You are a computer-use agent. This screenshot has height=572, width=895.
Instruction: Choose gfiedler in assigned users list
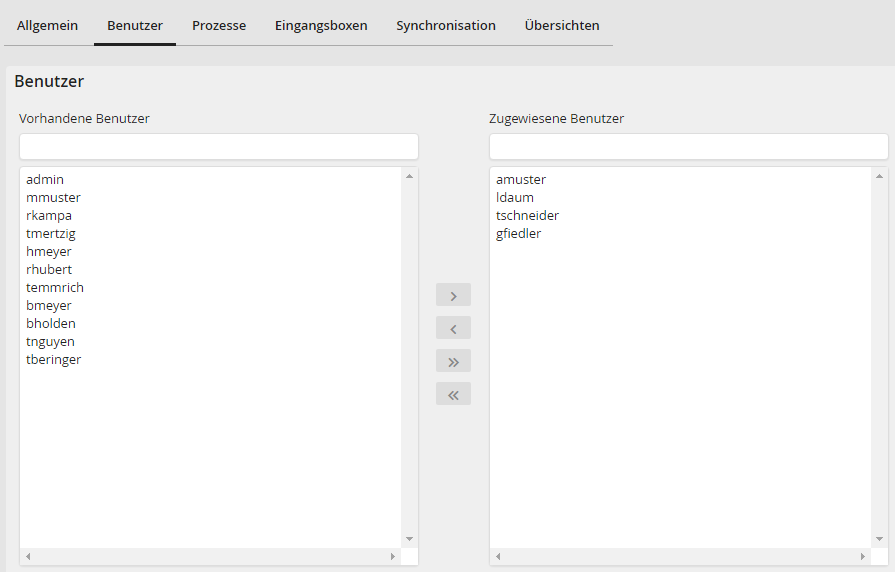point(518,234)
